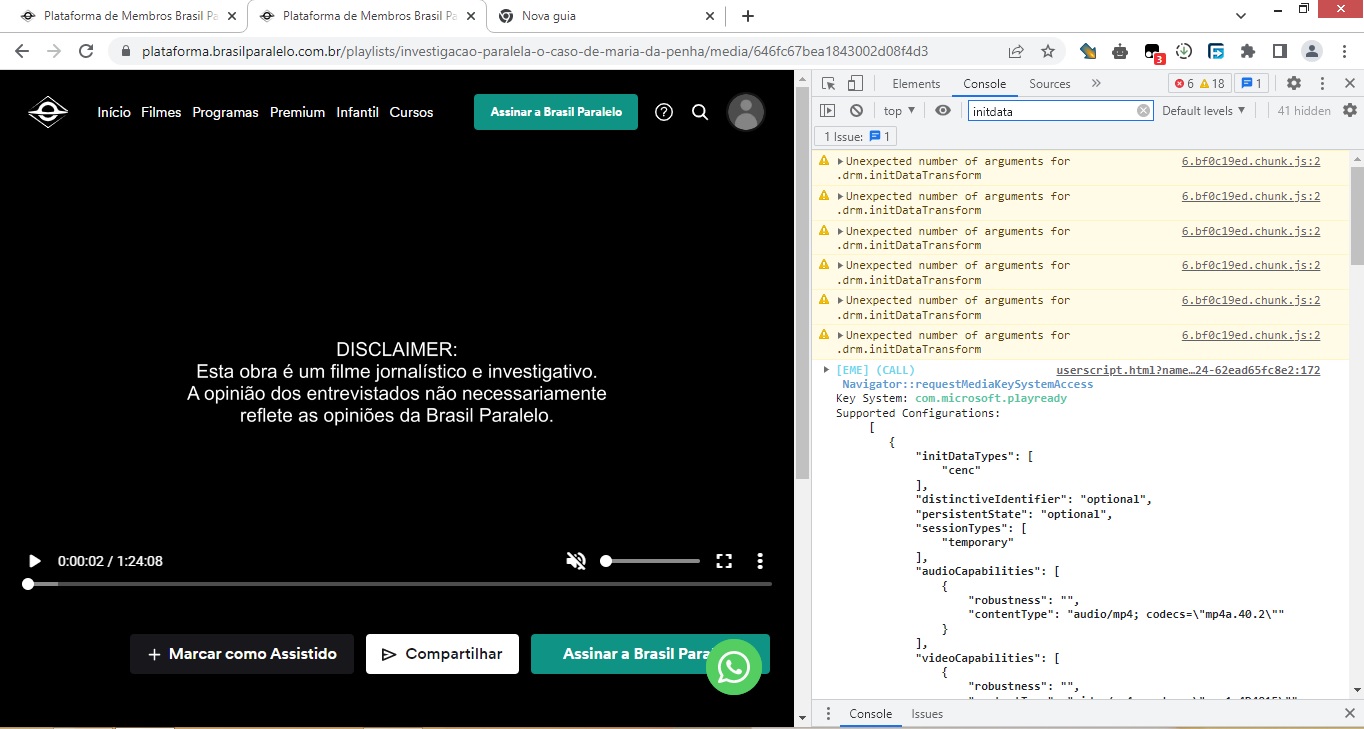This screenshot has width=1364, height=729.
Task: Go back in browser history
Action: [22, 51]
